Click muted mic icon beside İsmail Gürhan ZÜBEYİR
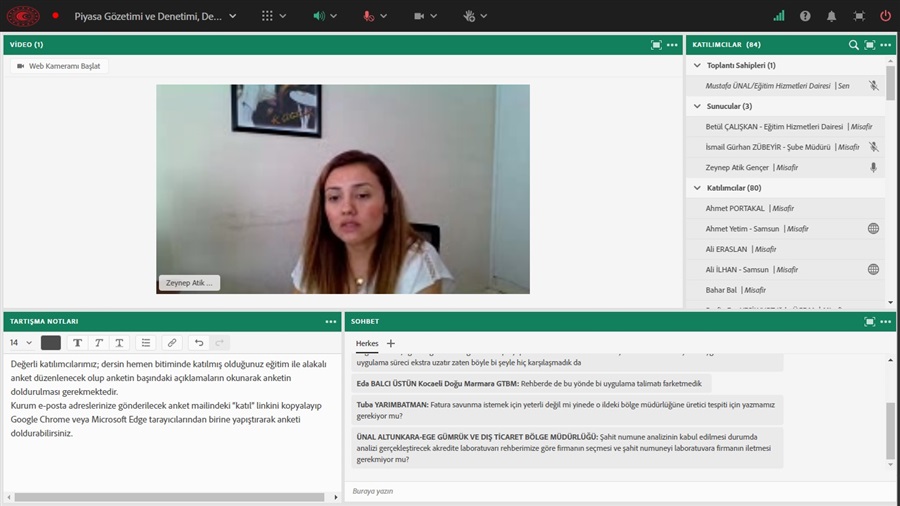This screenshot has height=506, width=900. coord(873,147)
